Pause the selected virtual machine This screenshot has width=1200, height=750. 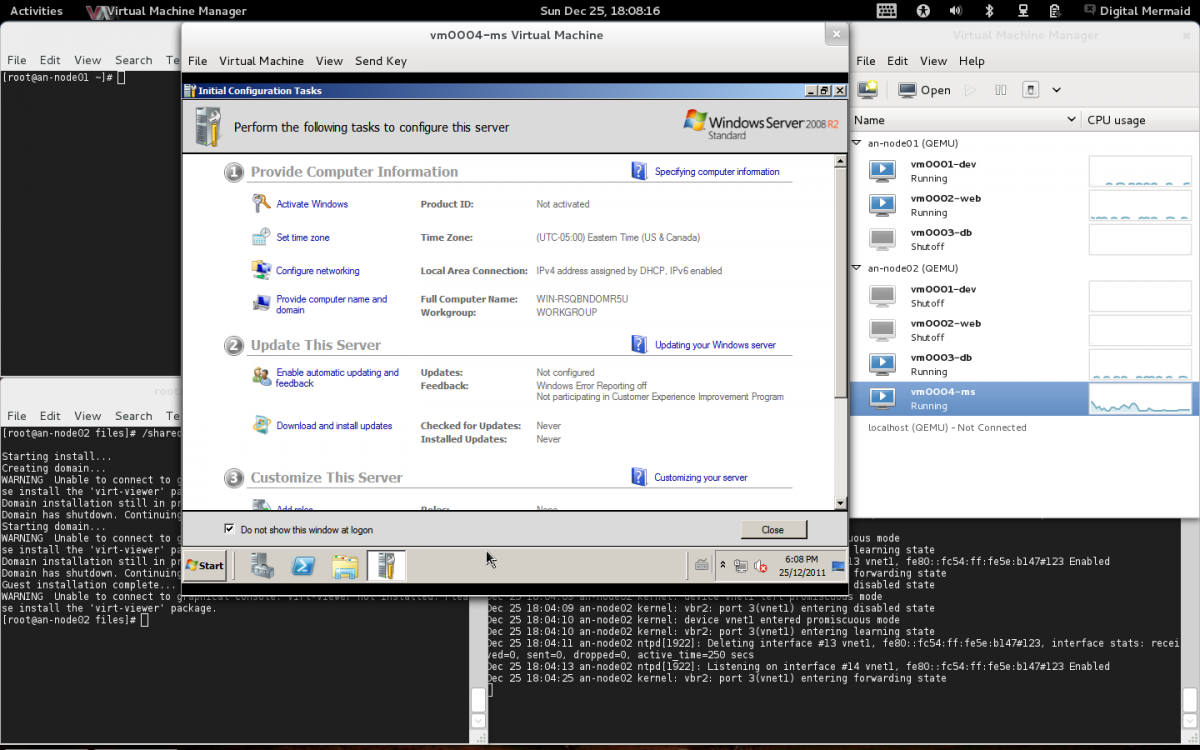(1000, 90)
